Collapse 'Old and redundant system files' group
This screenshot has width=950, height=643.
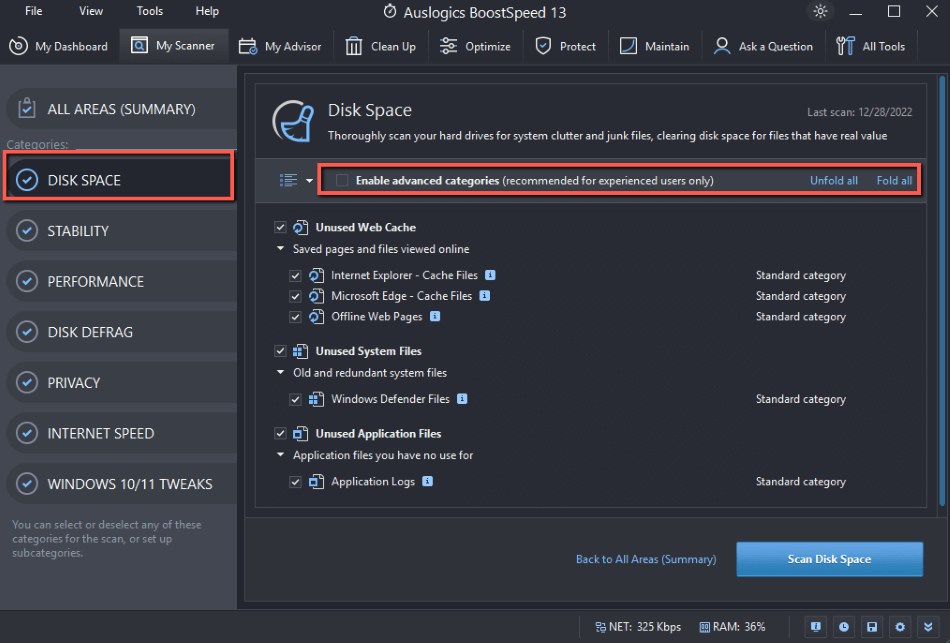coord(281,372)
